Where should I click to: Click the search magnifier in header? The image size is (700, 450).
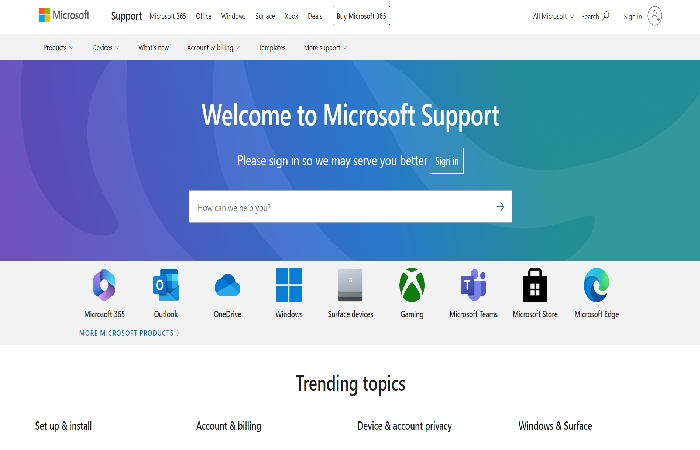pos(606,16)
